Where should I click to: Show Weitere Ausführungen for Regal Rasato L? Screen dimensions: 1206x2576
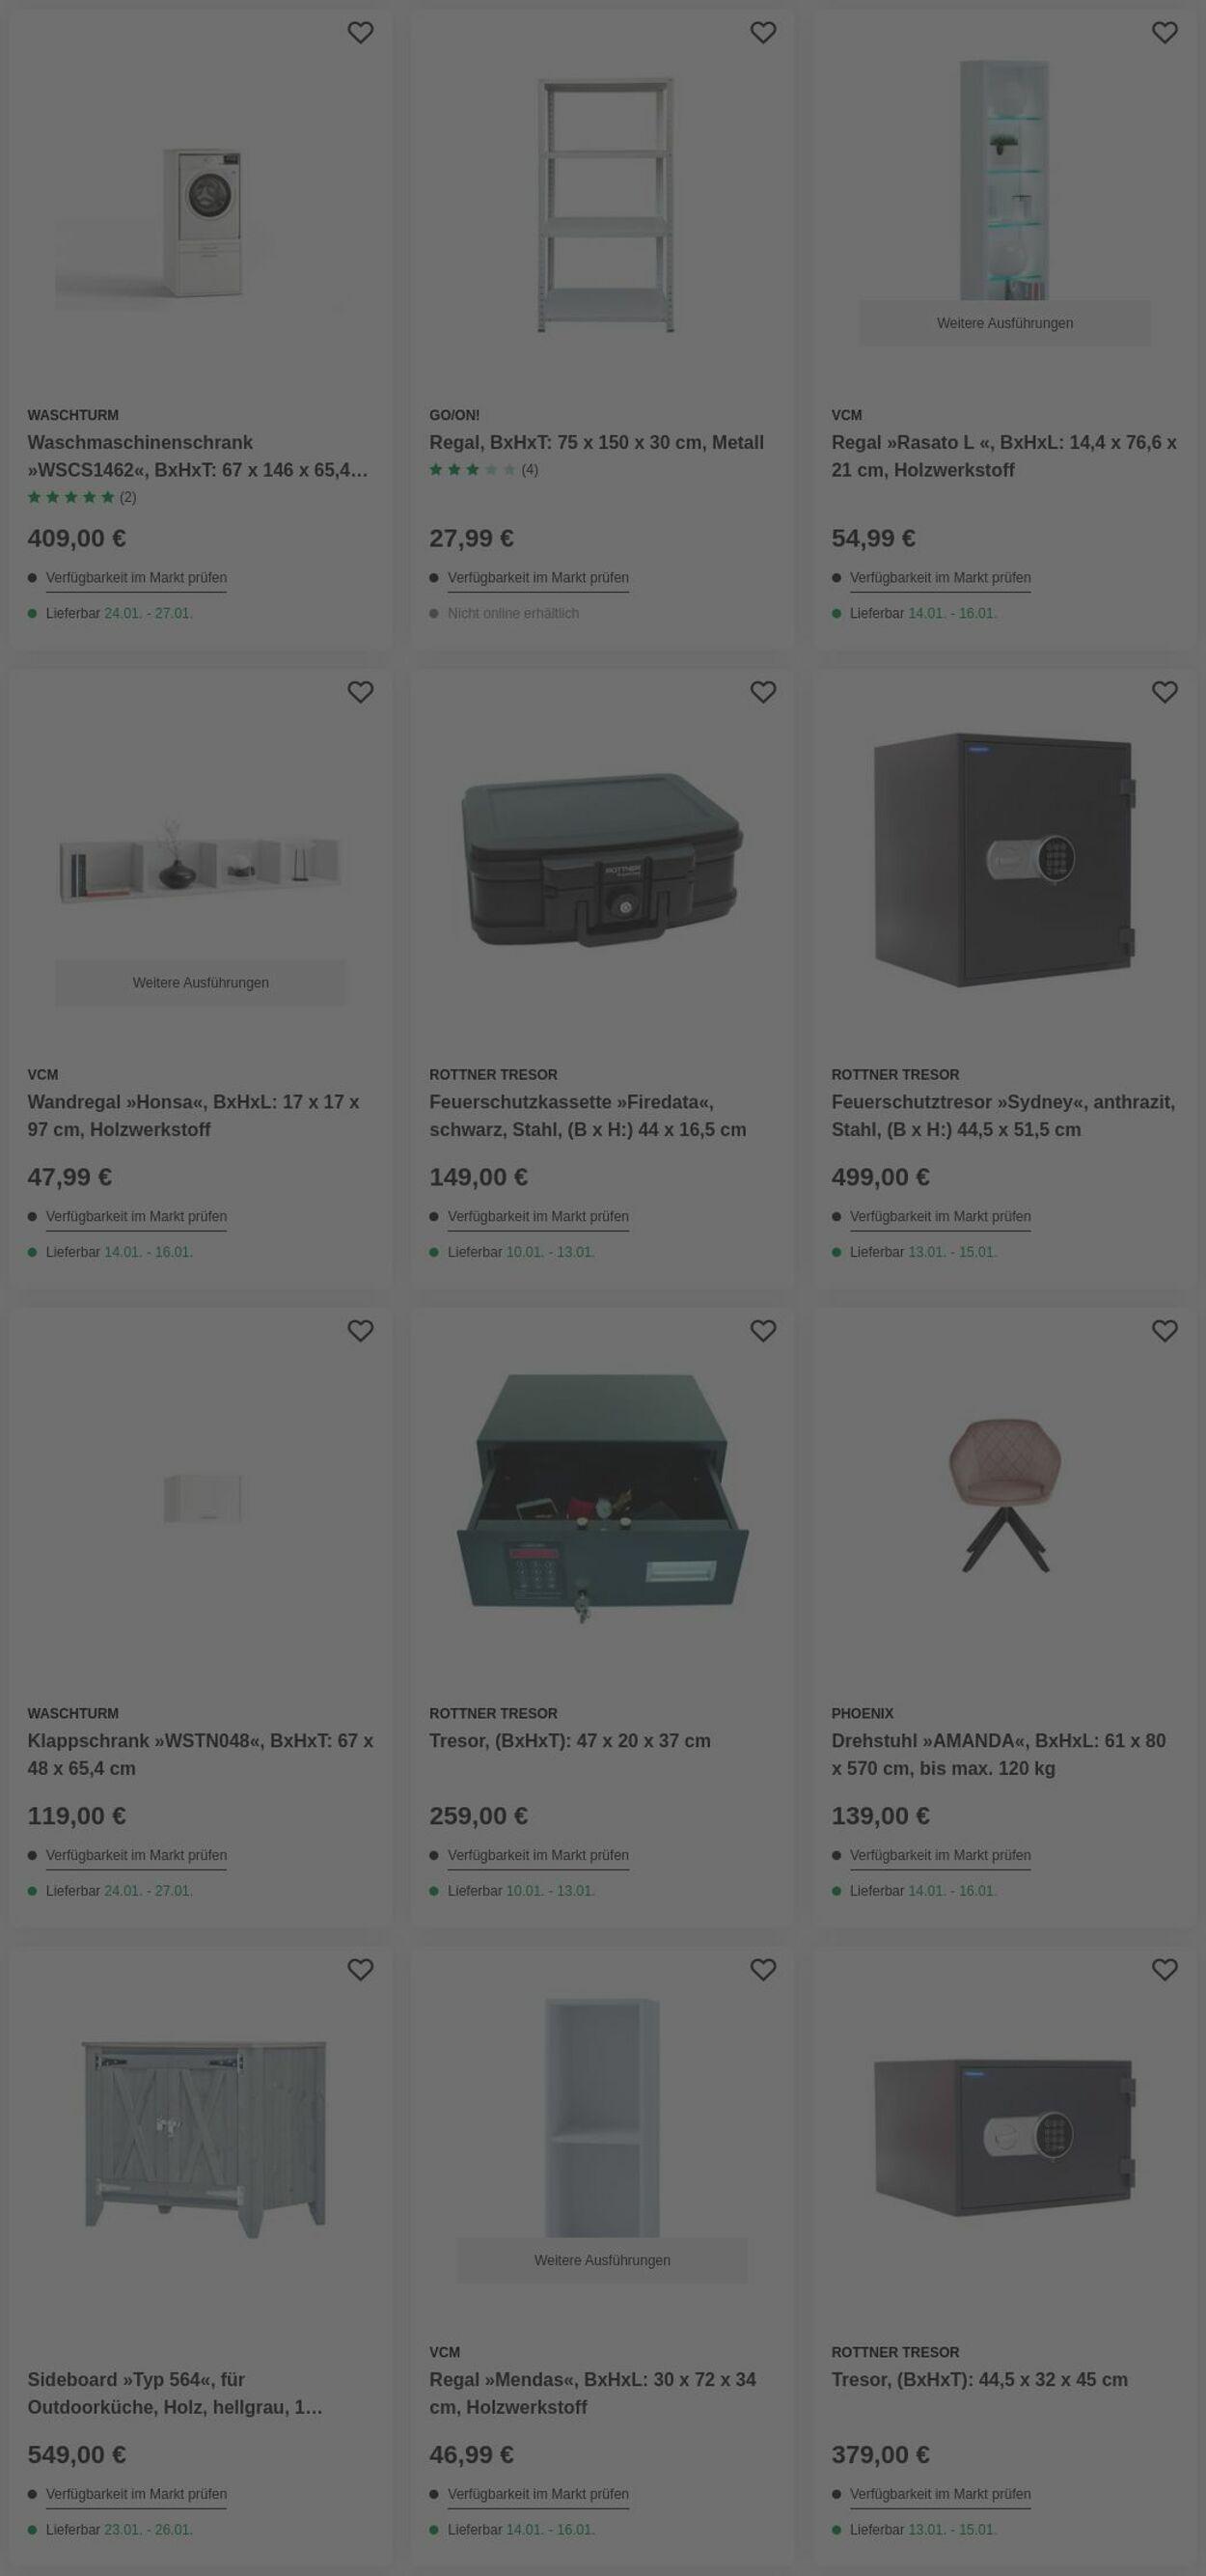point(1005,323)
